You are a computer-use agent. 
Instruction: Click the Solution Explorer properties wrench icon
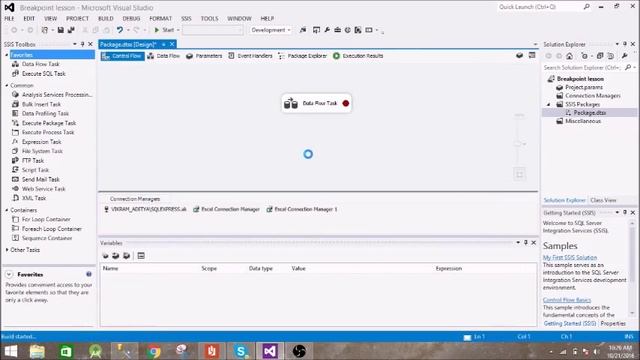[x=624, y=56]
